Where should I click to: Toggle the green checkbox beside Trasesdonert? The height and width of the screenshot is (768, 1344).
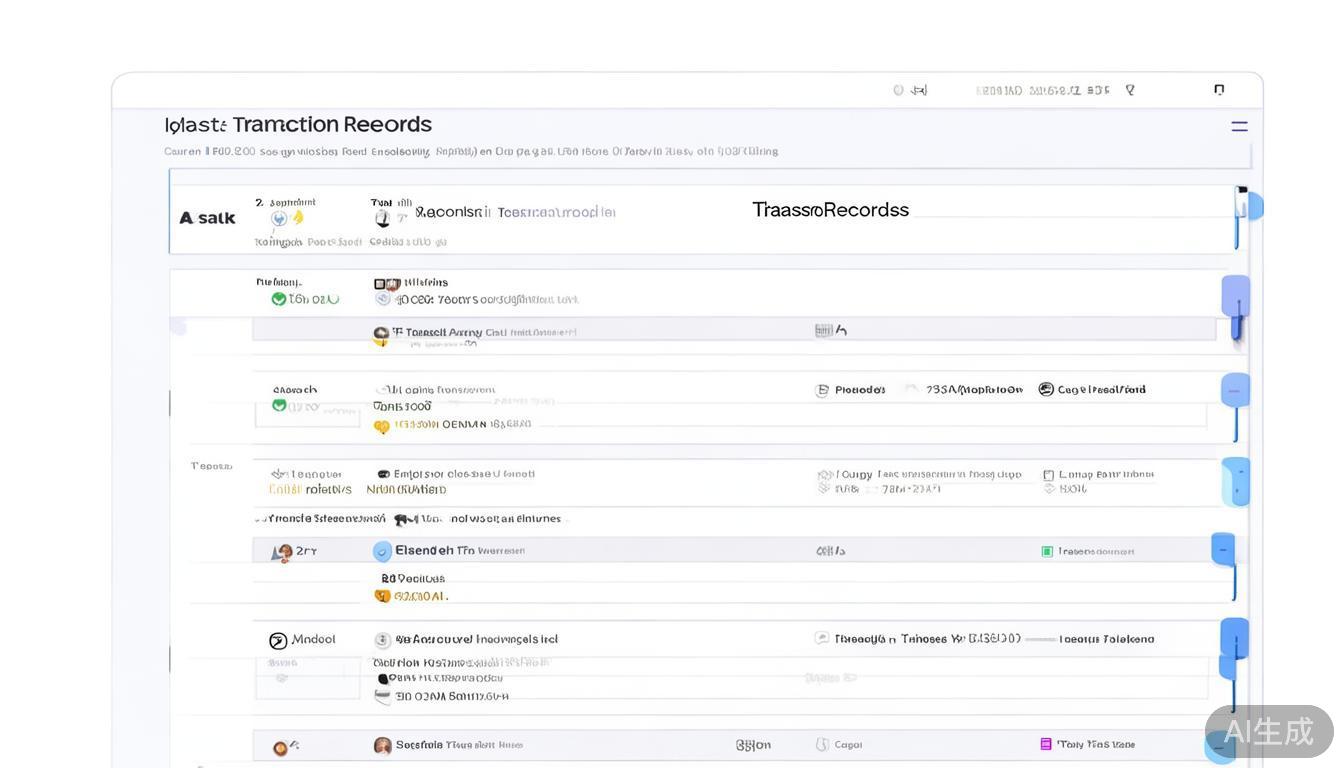tap(1047, 551)
